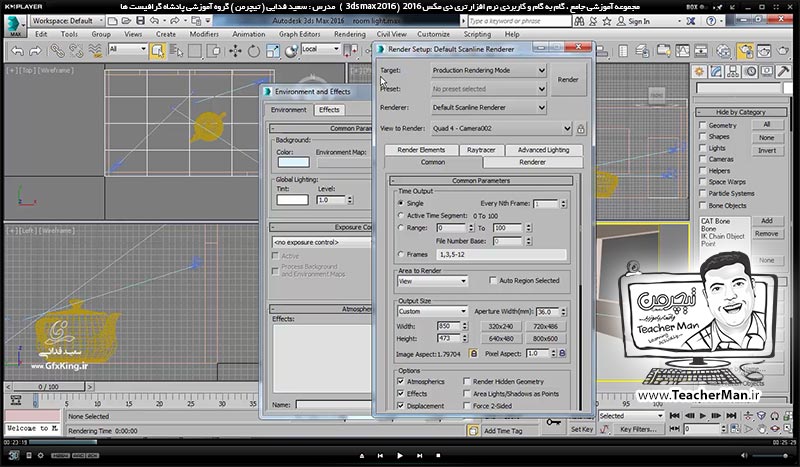Open the Hierarchy command panel tab
The width and height of the screenshot is (800, 467).
[x=733, y=72]
